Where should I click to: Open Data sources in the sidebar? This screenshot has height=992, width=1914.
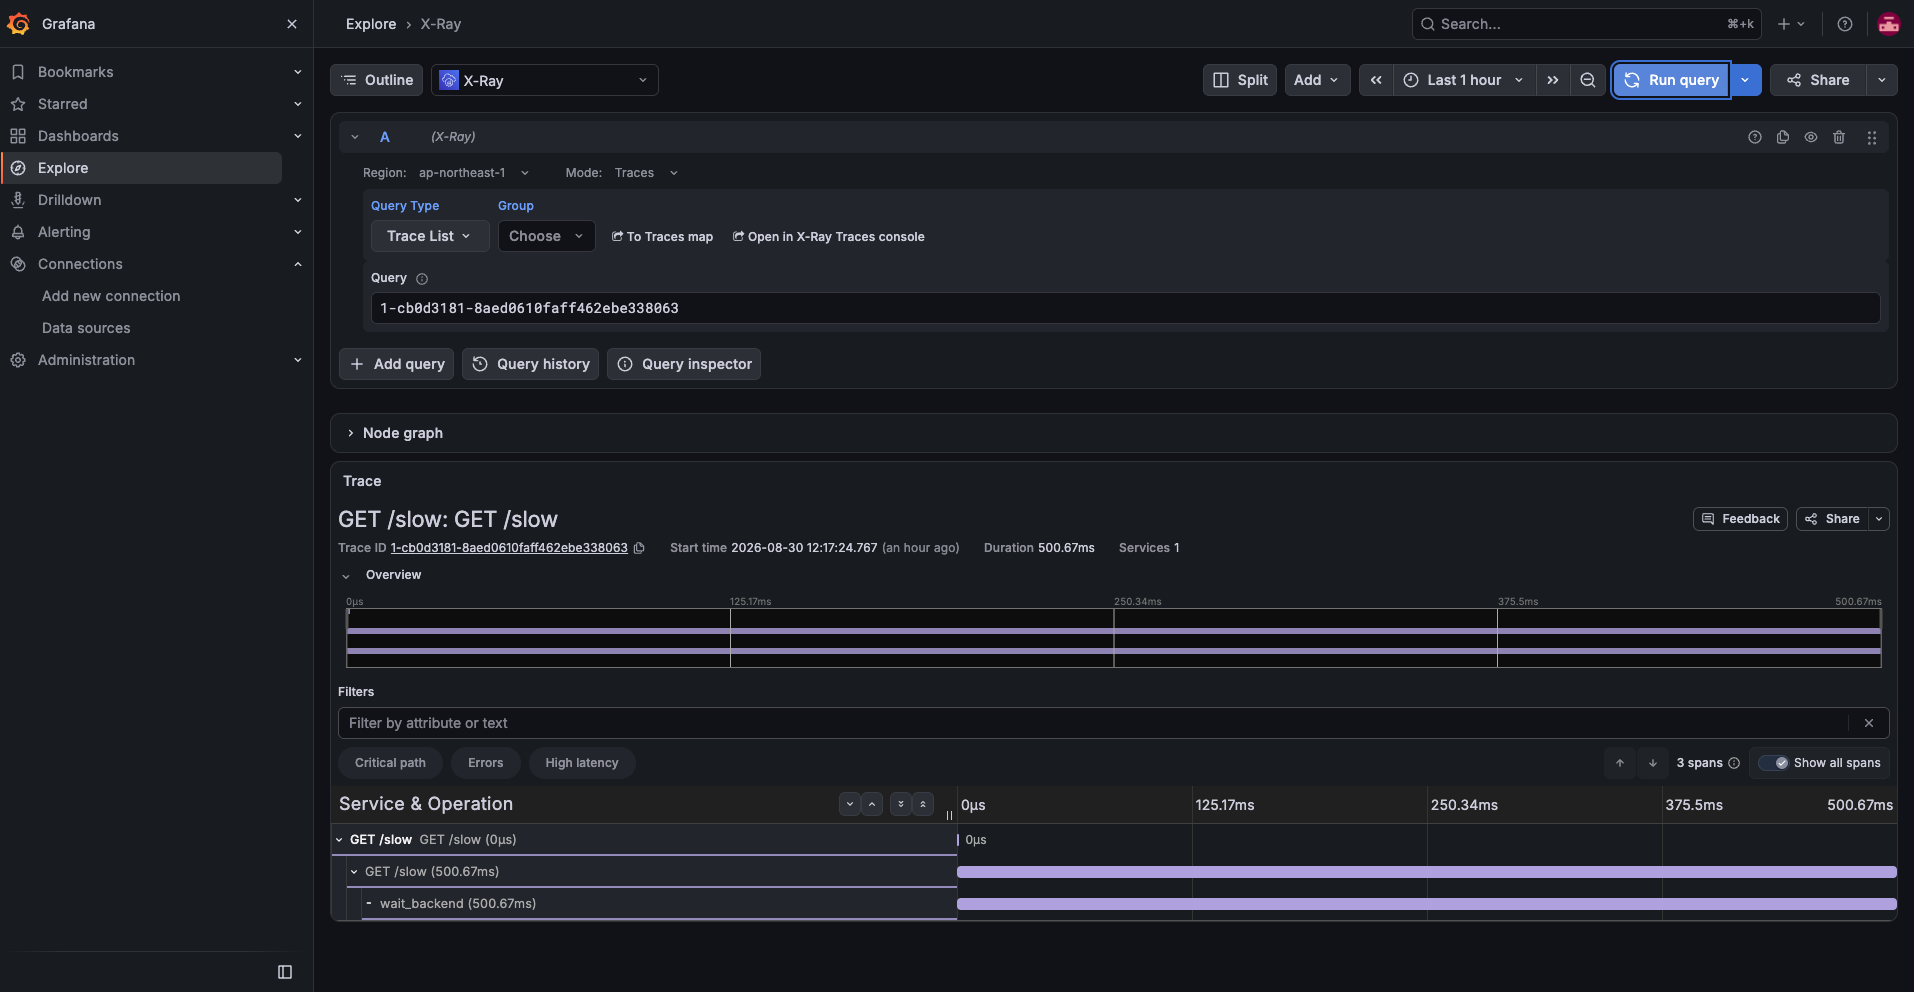click(x=86, y=328)
